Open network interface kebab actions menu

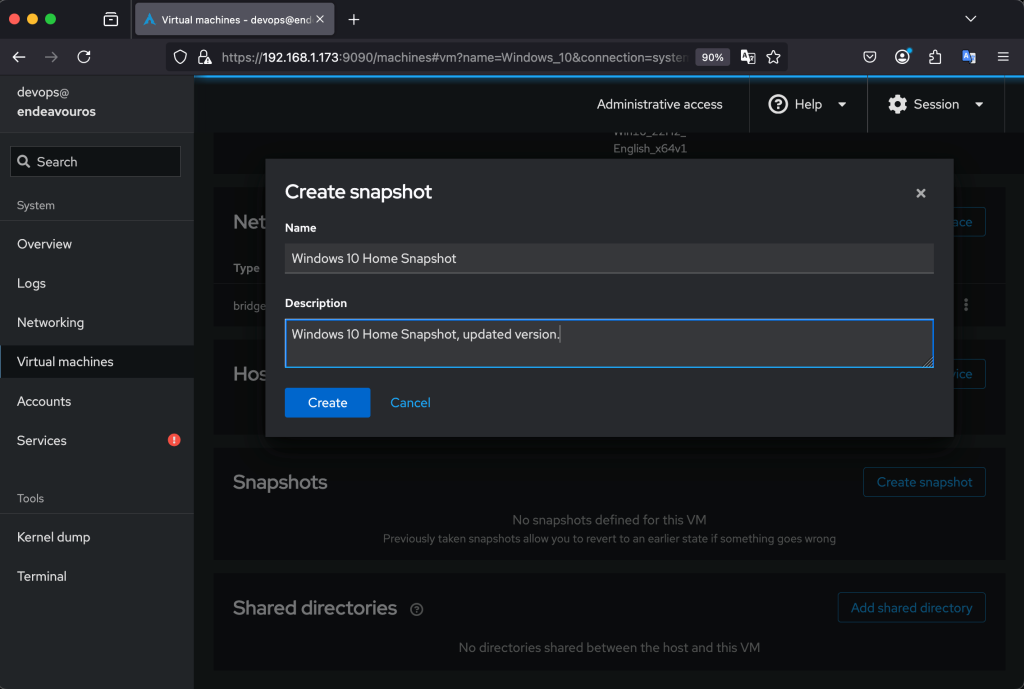pyautogui.click(x=966, y=304)
